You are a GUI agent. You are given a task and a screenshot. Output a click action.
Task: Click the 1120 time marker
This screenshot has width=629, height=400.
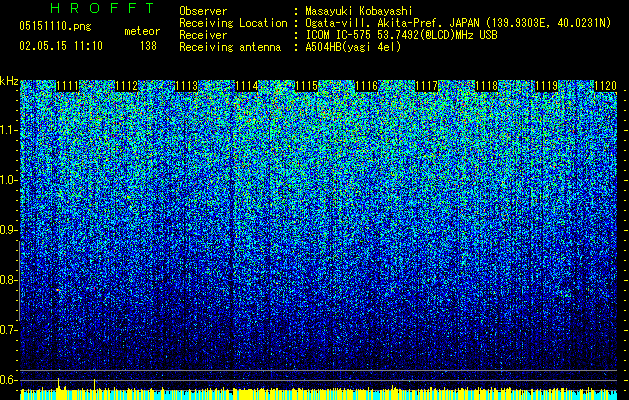pos(605,86)
